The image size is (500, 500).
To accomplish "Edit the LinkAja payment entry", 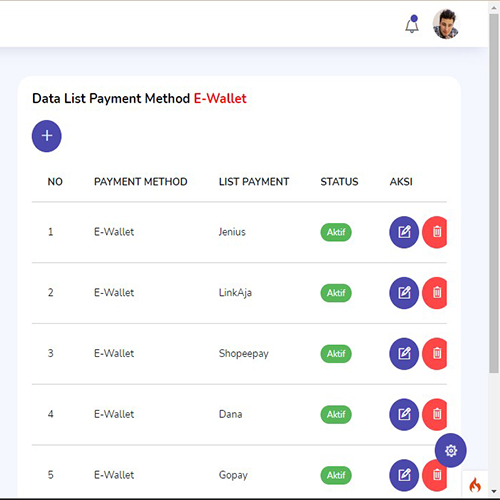I will 404,293.
